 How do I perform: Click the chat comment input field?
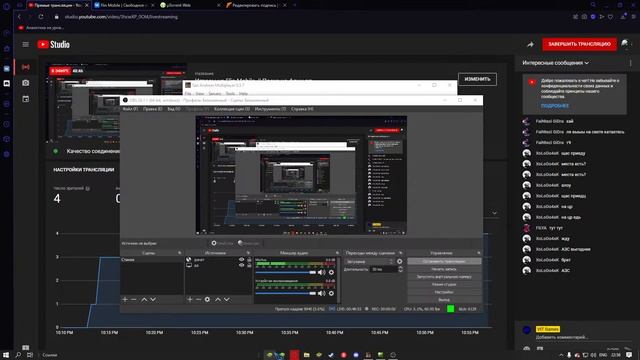coord(583,338)
